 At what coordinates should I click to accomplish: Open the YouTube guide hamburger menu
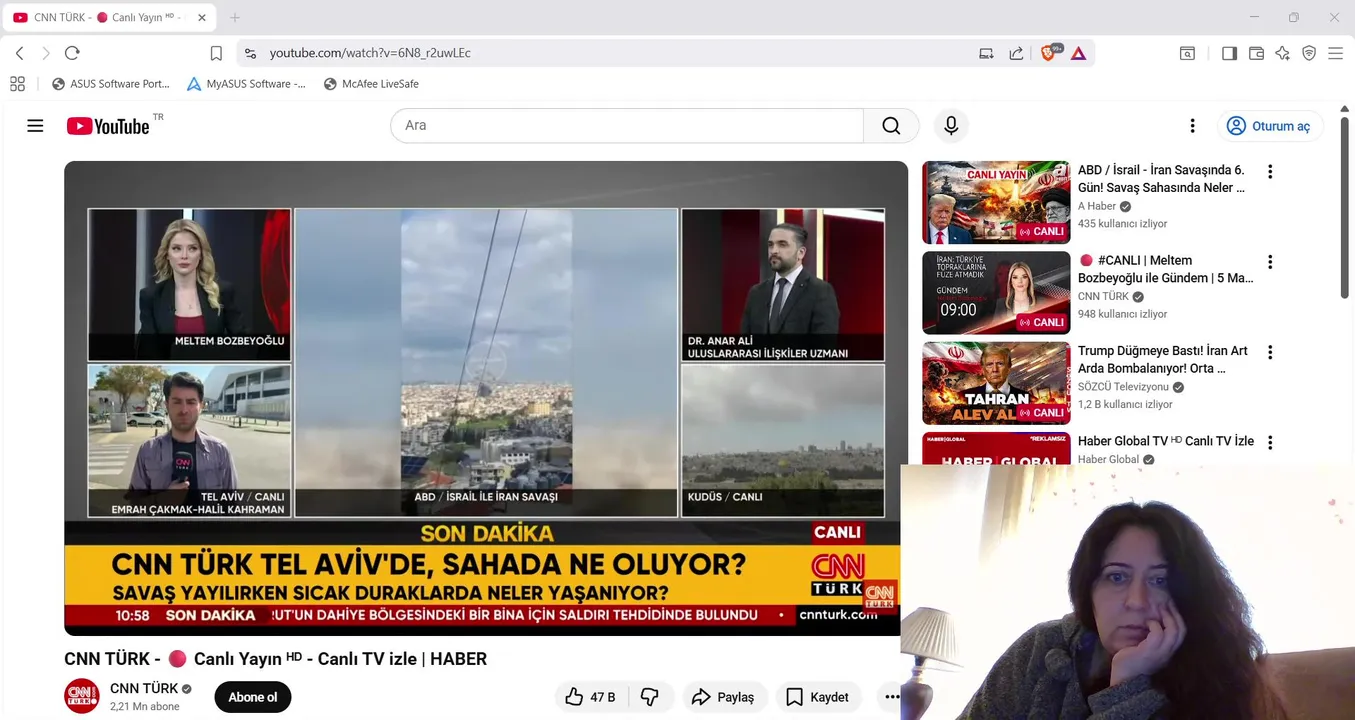(35, 126)
